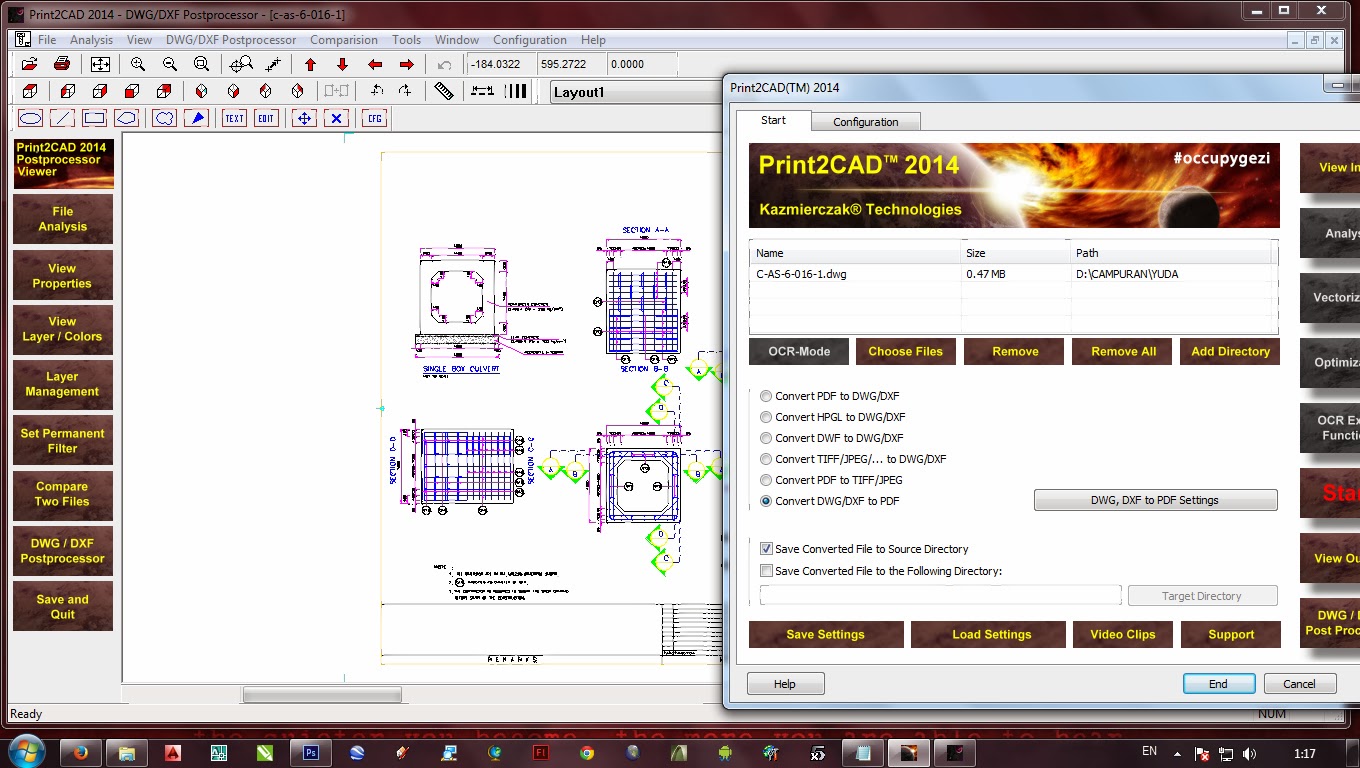
Task: Select the ellipse drawing tool
Action: click(x=31, y=118)
